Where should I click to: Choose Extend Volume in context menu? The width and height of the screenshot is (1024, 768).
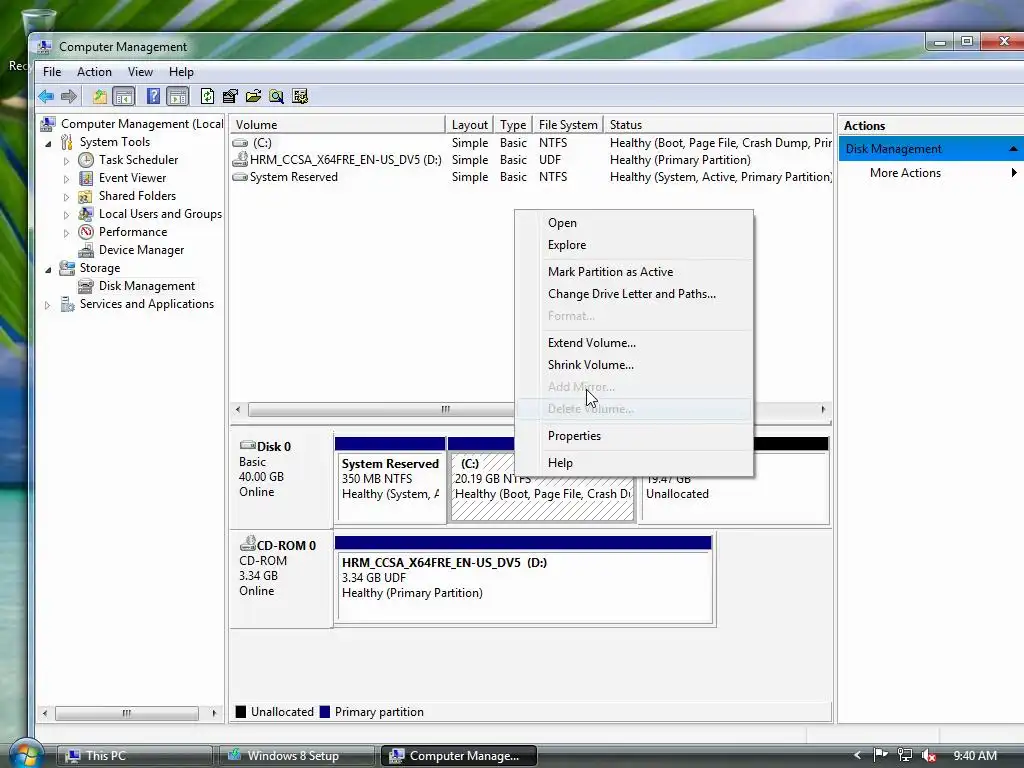(x=633, y=343)
